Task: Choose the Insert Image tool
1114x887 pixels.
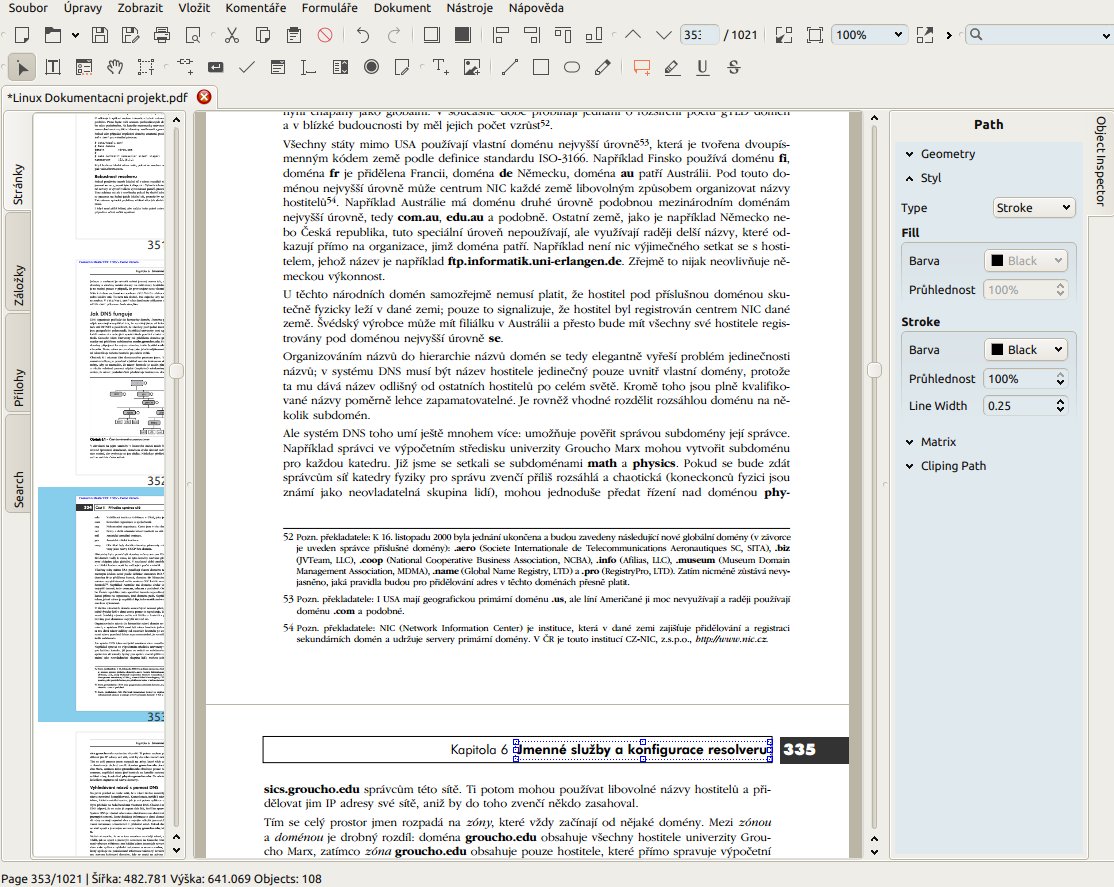Action: coord(472,67)
